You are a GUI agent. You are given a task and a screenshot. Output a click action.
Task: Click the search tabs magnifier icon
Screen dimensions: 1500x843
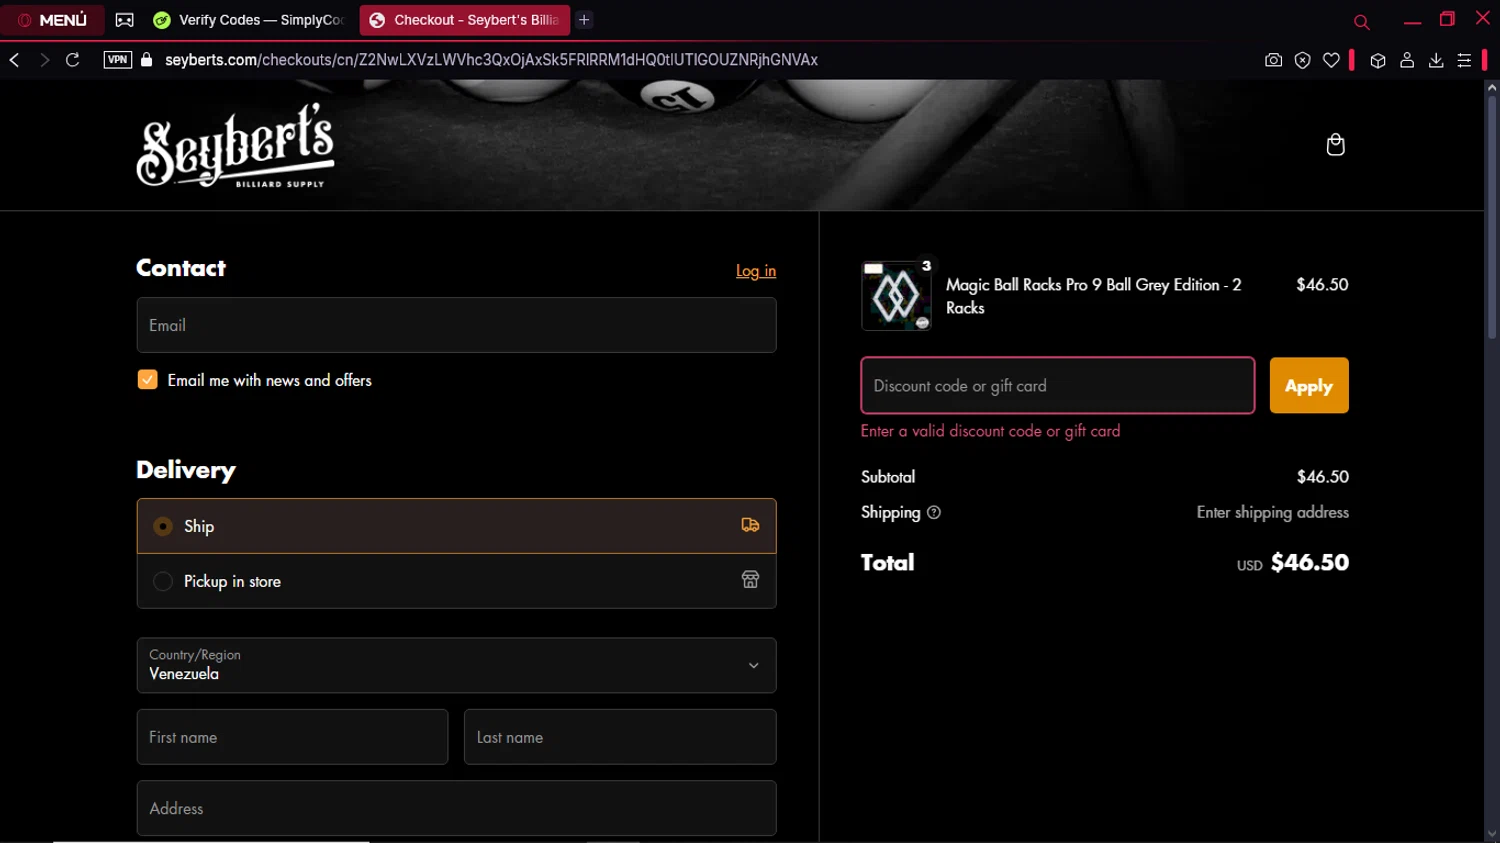(x=1361, y=22)
